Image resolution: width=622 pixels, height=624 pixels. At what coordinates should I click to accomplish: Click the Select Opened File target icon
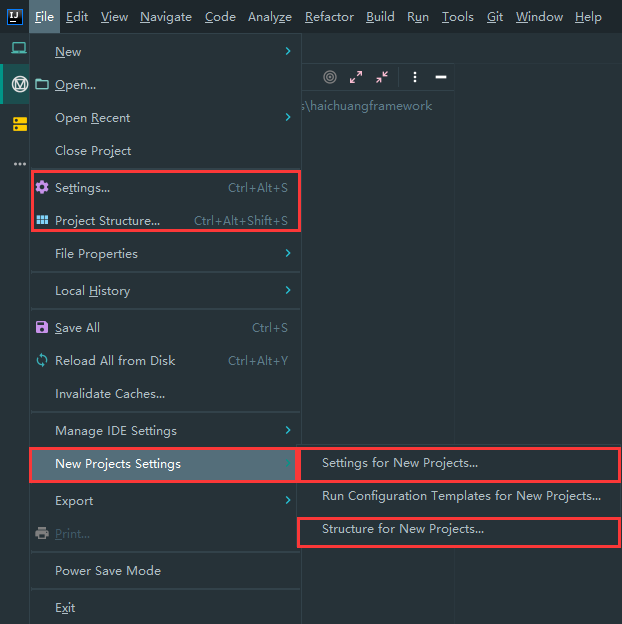click(x=331, y=77)
